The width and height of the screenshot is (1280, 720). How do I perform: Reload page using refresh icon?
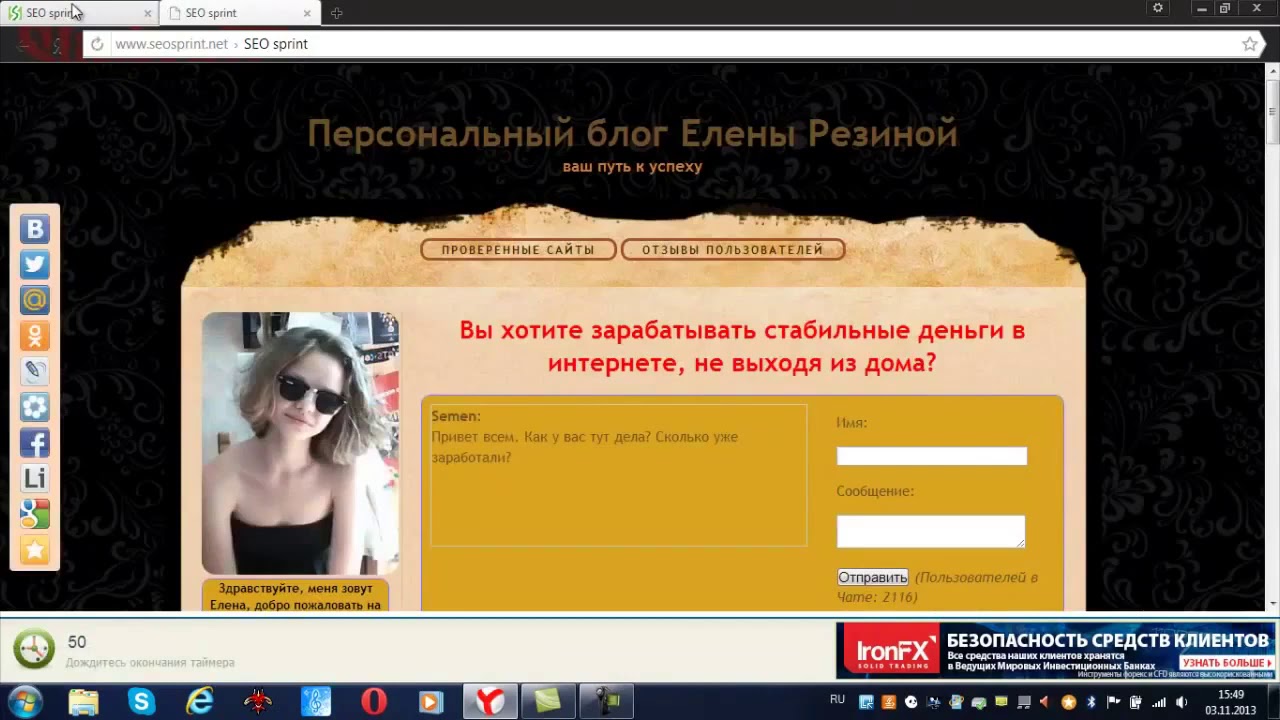pos(96,44)
